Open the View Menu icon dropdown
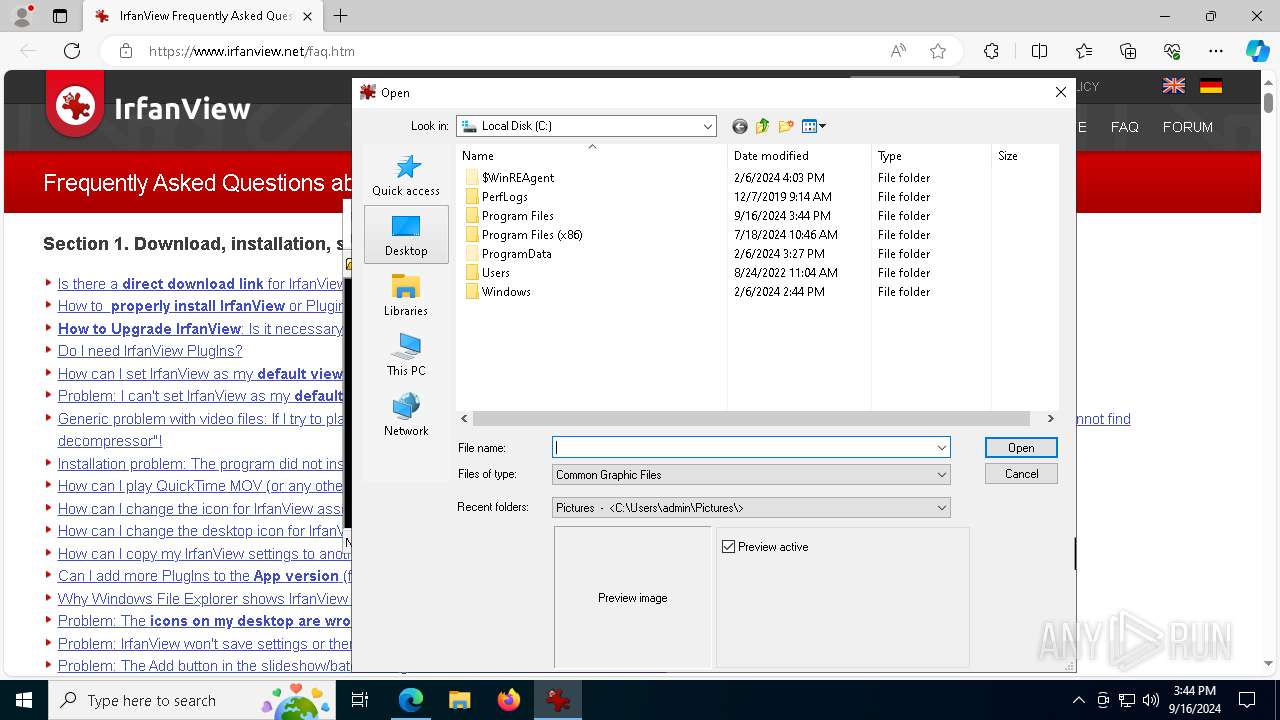1280x720 pixels. click(x=814, y=126)
